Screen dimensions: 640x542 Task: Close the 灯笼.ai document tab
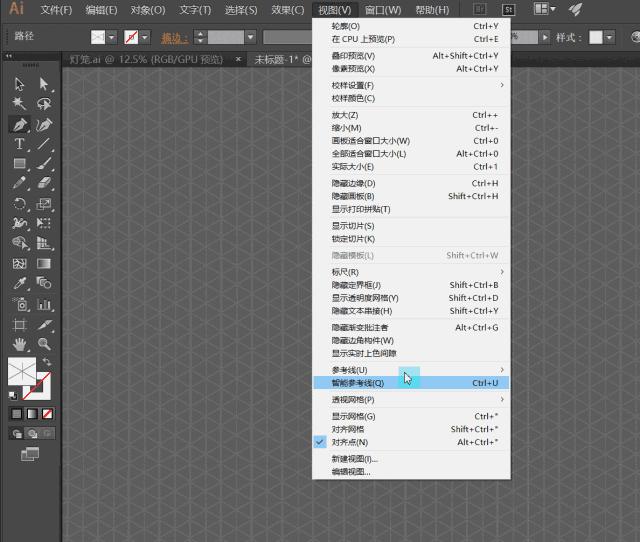click(x=239, y=60)
